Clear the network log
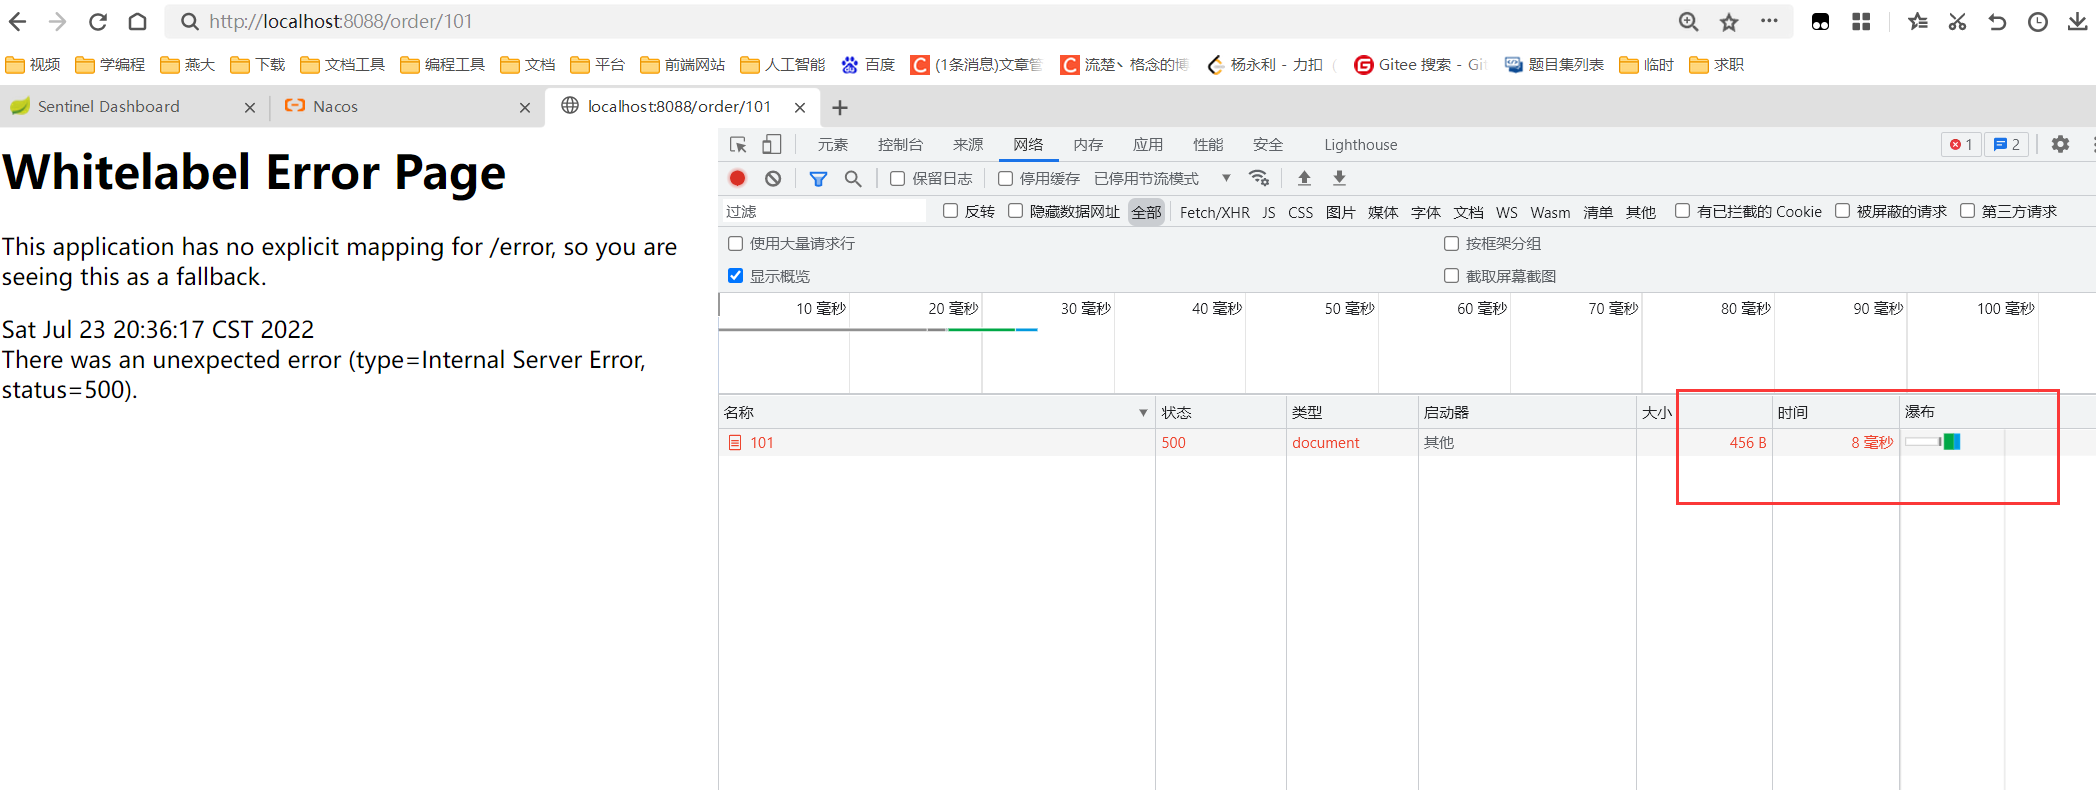Viewport: 2096px width, 790px height. click(x=773, y=178)
